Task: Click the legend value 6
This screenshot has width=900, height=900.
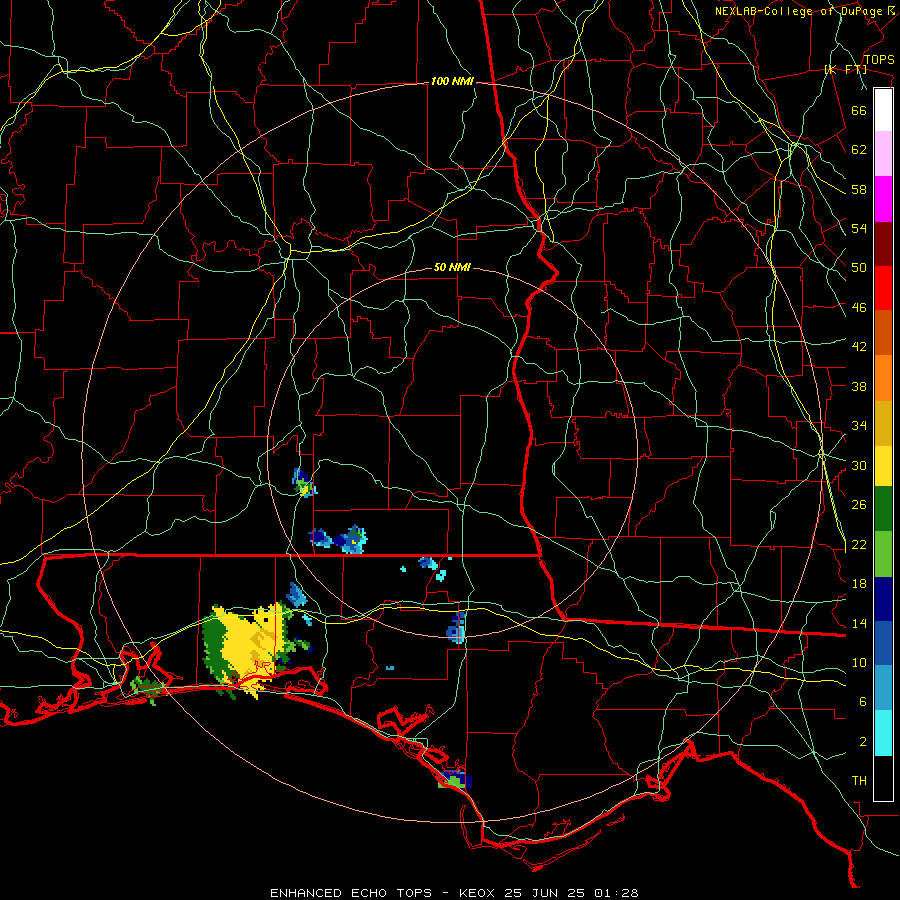Action: 863,702
